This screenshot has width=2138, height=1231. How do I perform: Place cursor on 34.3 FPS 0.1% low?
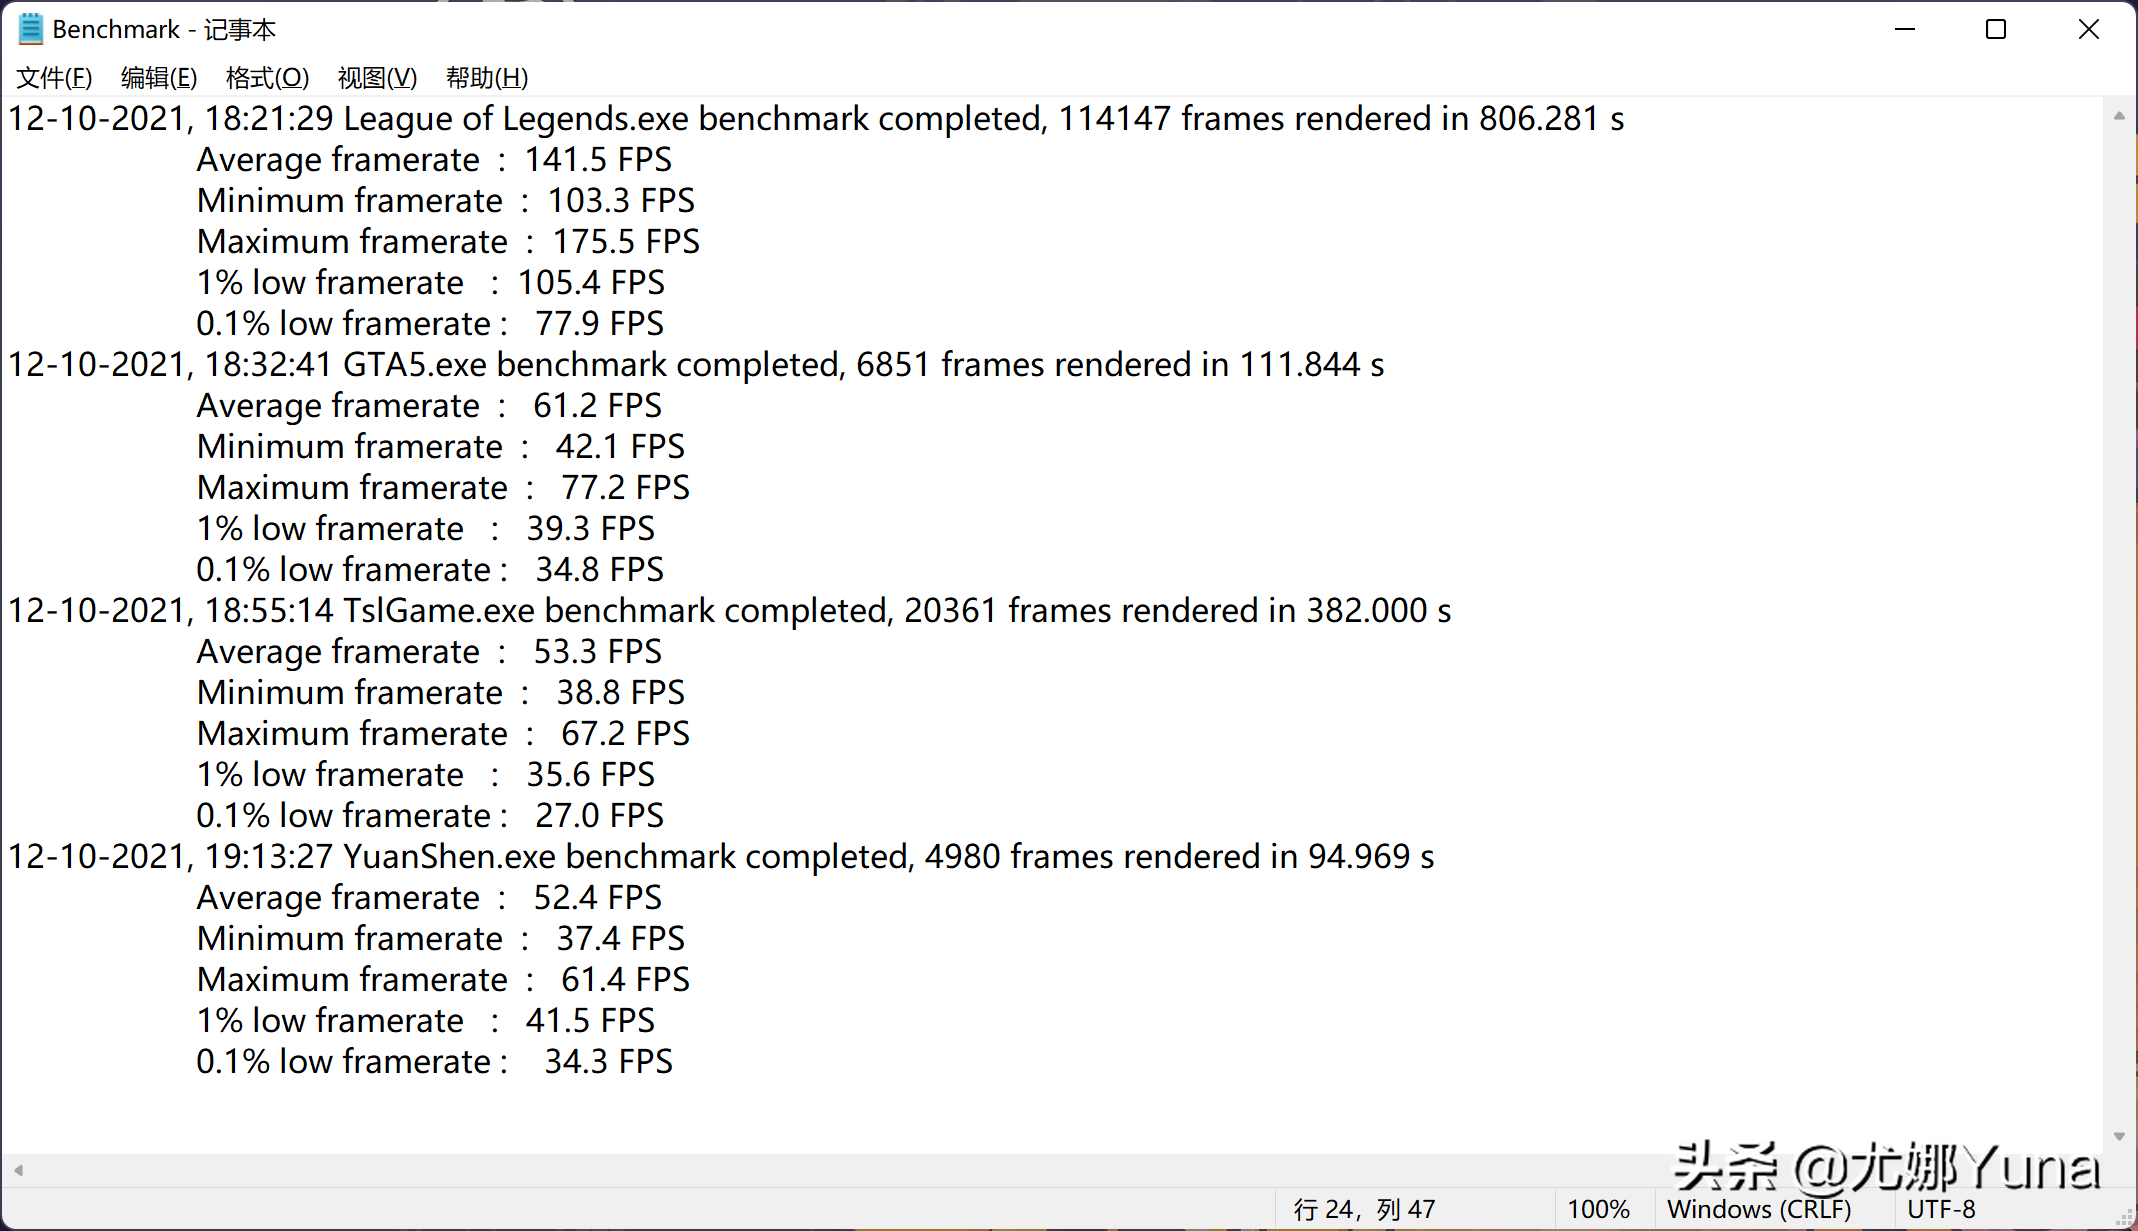pos(608,1062)
